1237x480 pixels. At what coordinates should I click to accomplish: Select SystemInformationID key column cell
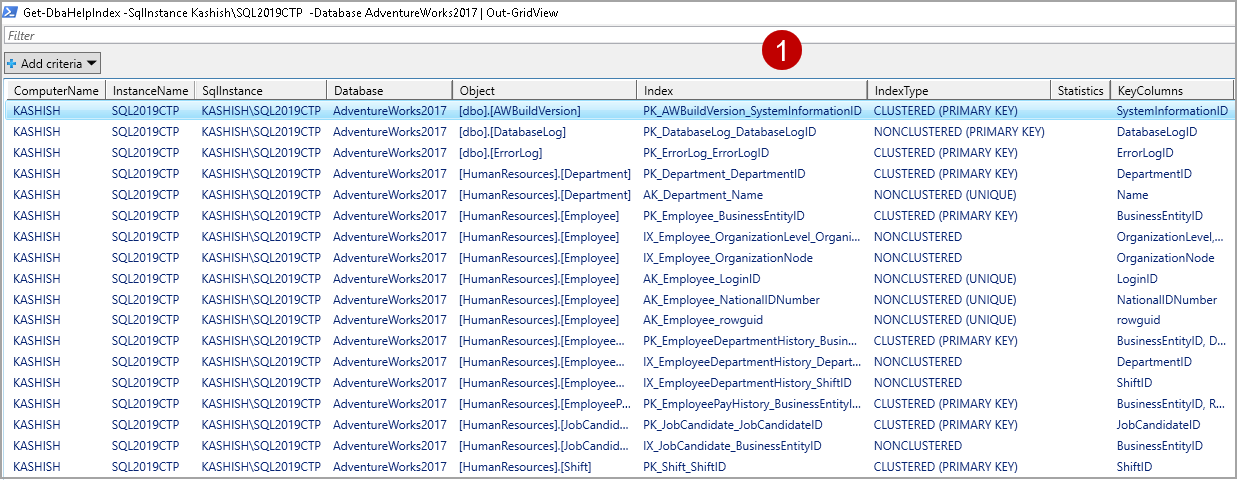[x=1172, y=111]
